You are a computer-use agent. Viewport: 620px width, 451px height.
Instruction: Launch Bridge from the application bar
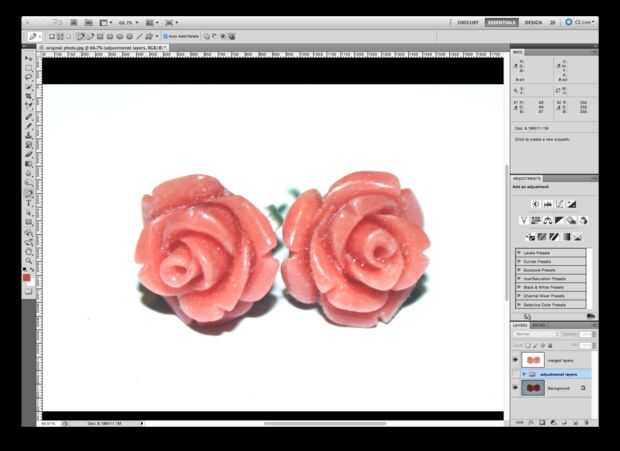pos(74,23)
